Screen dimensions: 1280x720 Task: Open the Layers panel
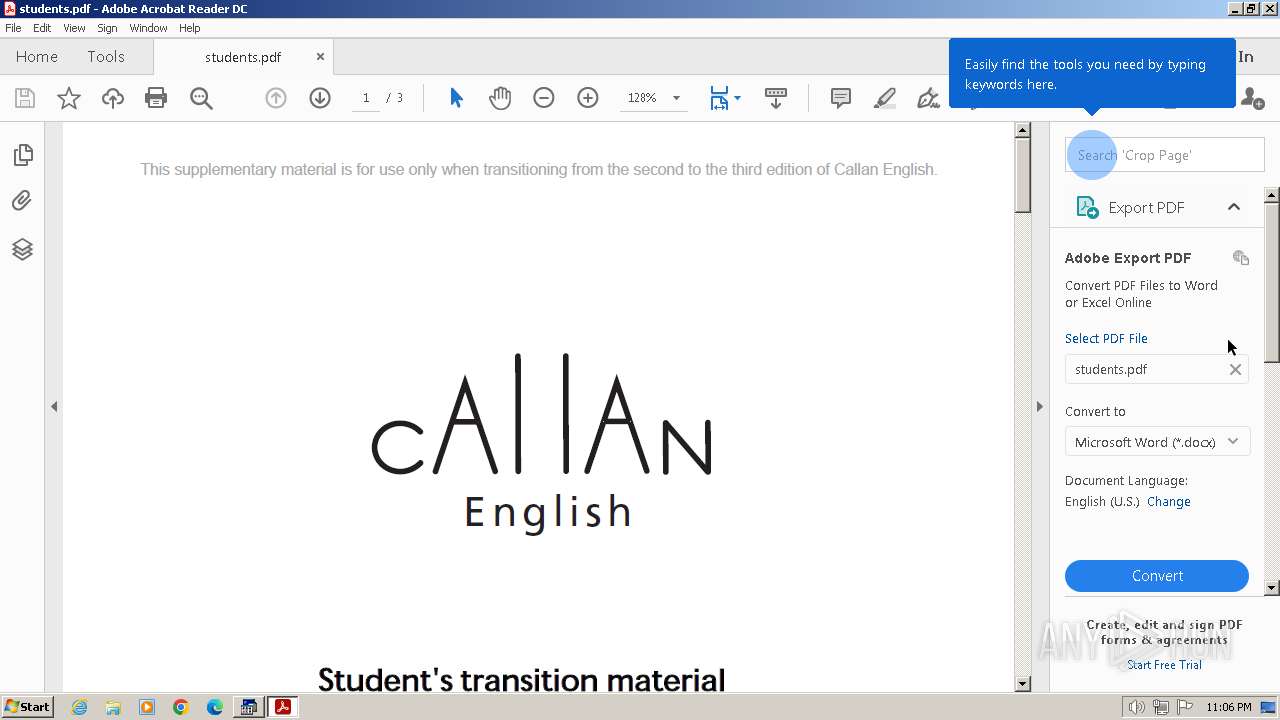point(22,249)
